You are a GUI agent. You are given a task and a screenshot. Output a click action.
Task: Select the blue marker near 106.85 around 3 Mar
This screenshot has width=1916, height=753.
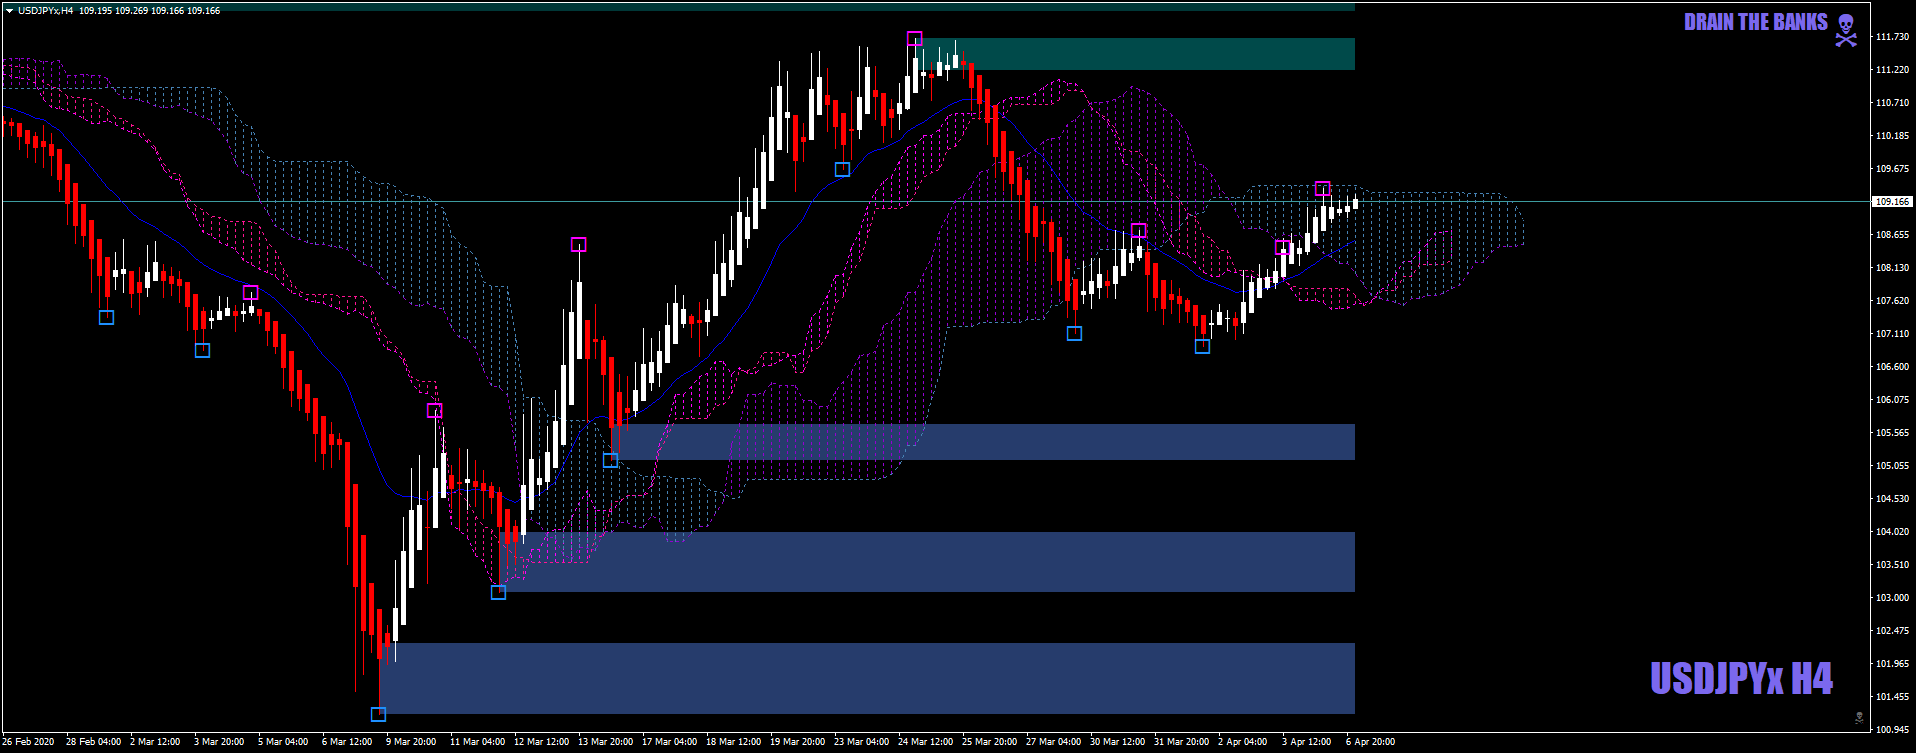tap(202, 350)
